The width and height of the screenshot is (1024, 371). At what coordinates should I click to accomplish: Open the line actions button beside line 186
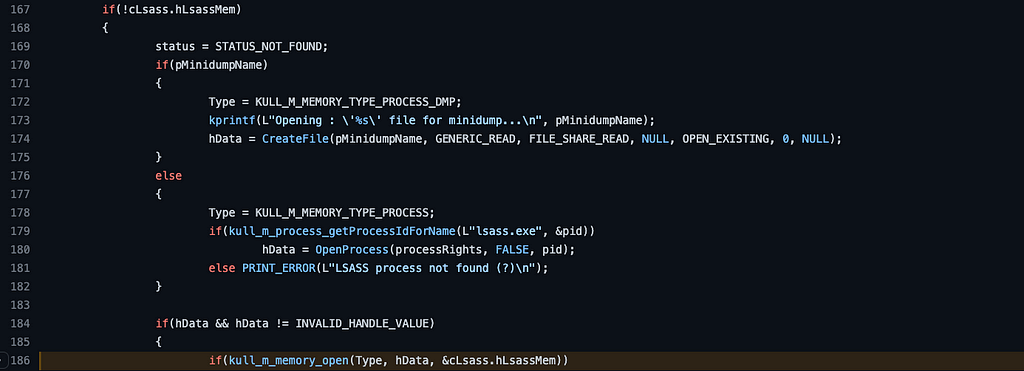tap(3, 361)
